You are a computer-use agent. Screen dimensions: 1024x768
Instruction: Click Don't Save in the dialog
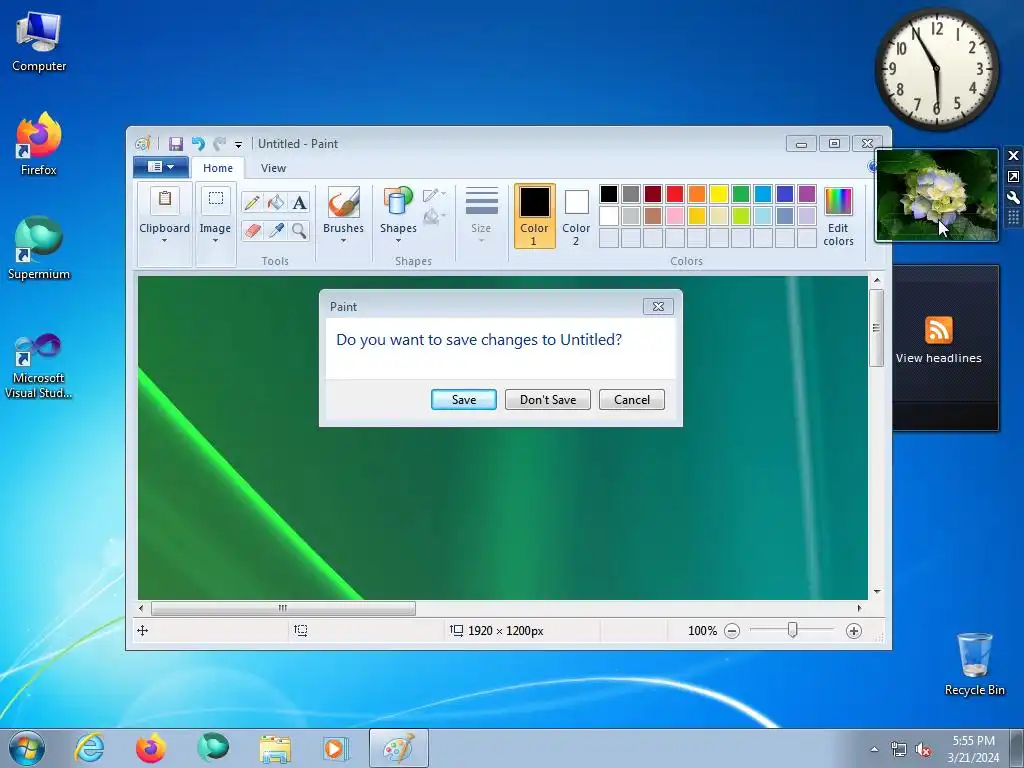point(547,400)
